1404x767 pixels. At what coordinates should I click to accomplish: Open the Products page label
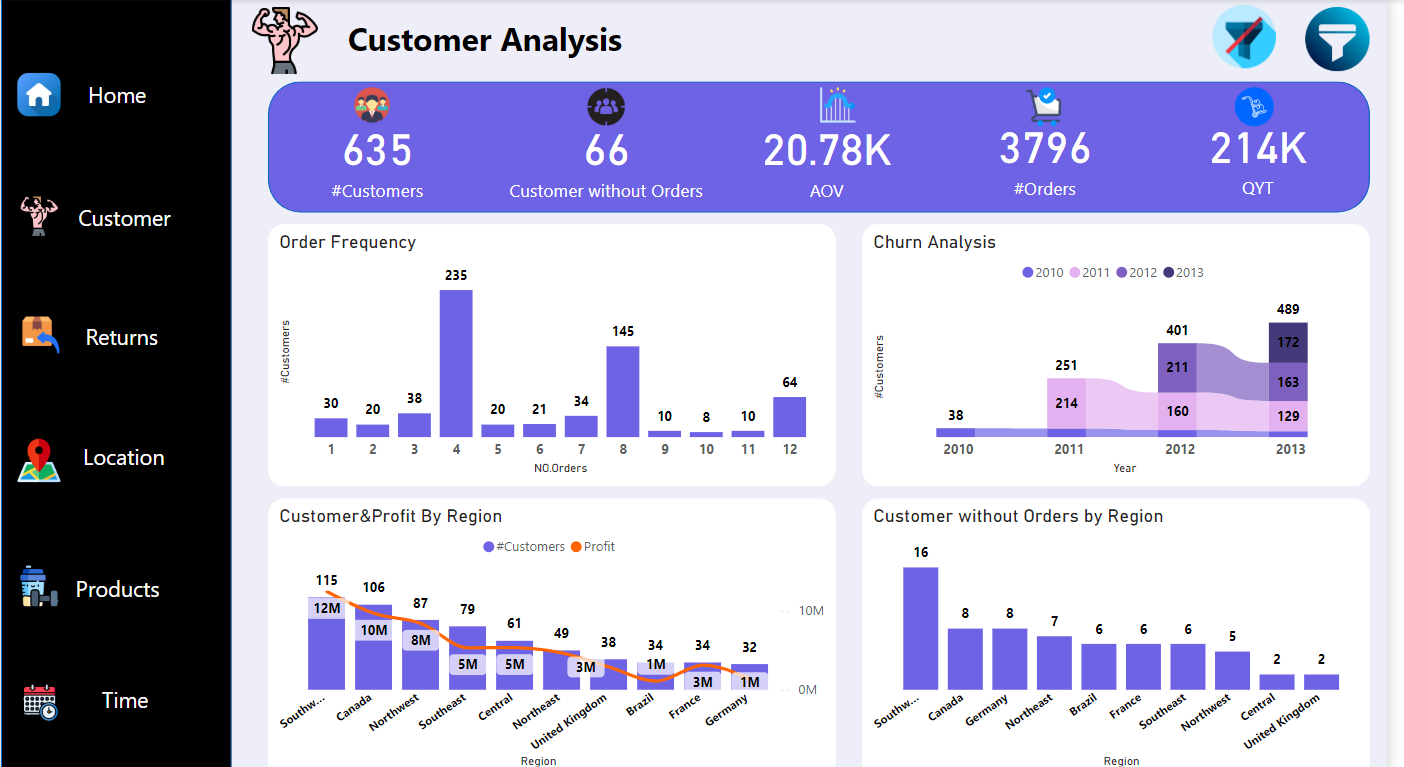point(117,590)
